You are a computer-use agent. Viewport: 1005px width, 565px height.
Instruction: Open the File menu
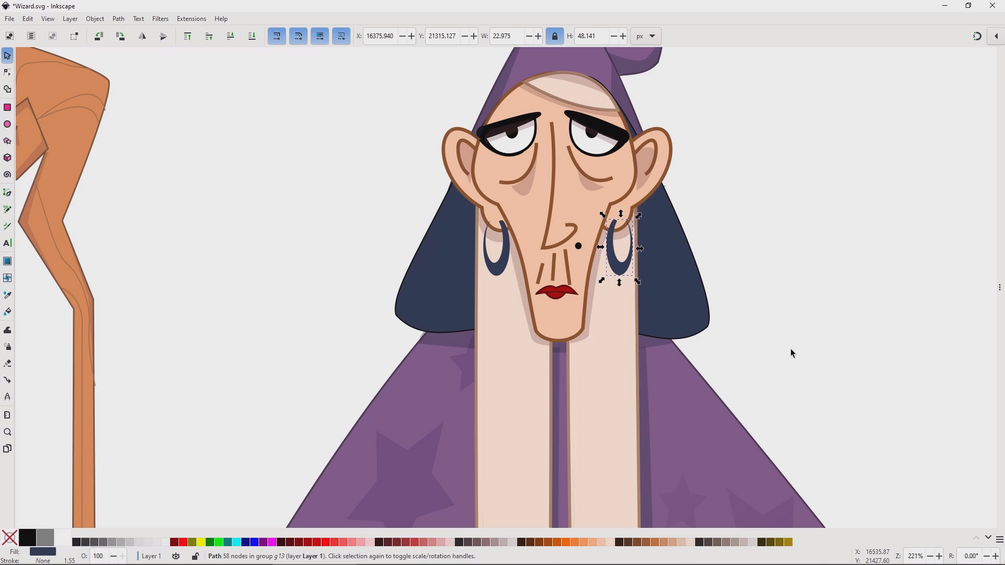pyautogui.click(x=9, y=19)
